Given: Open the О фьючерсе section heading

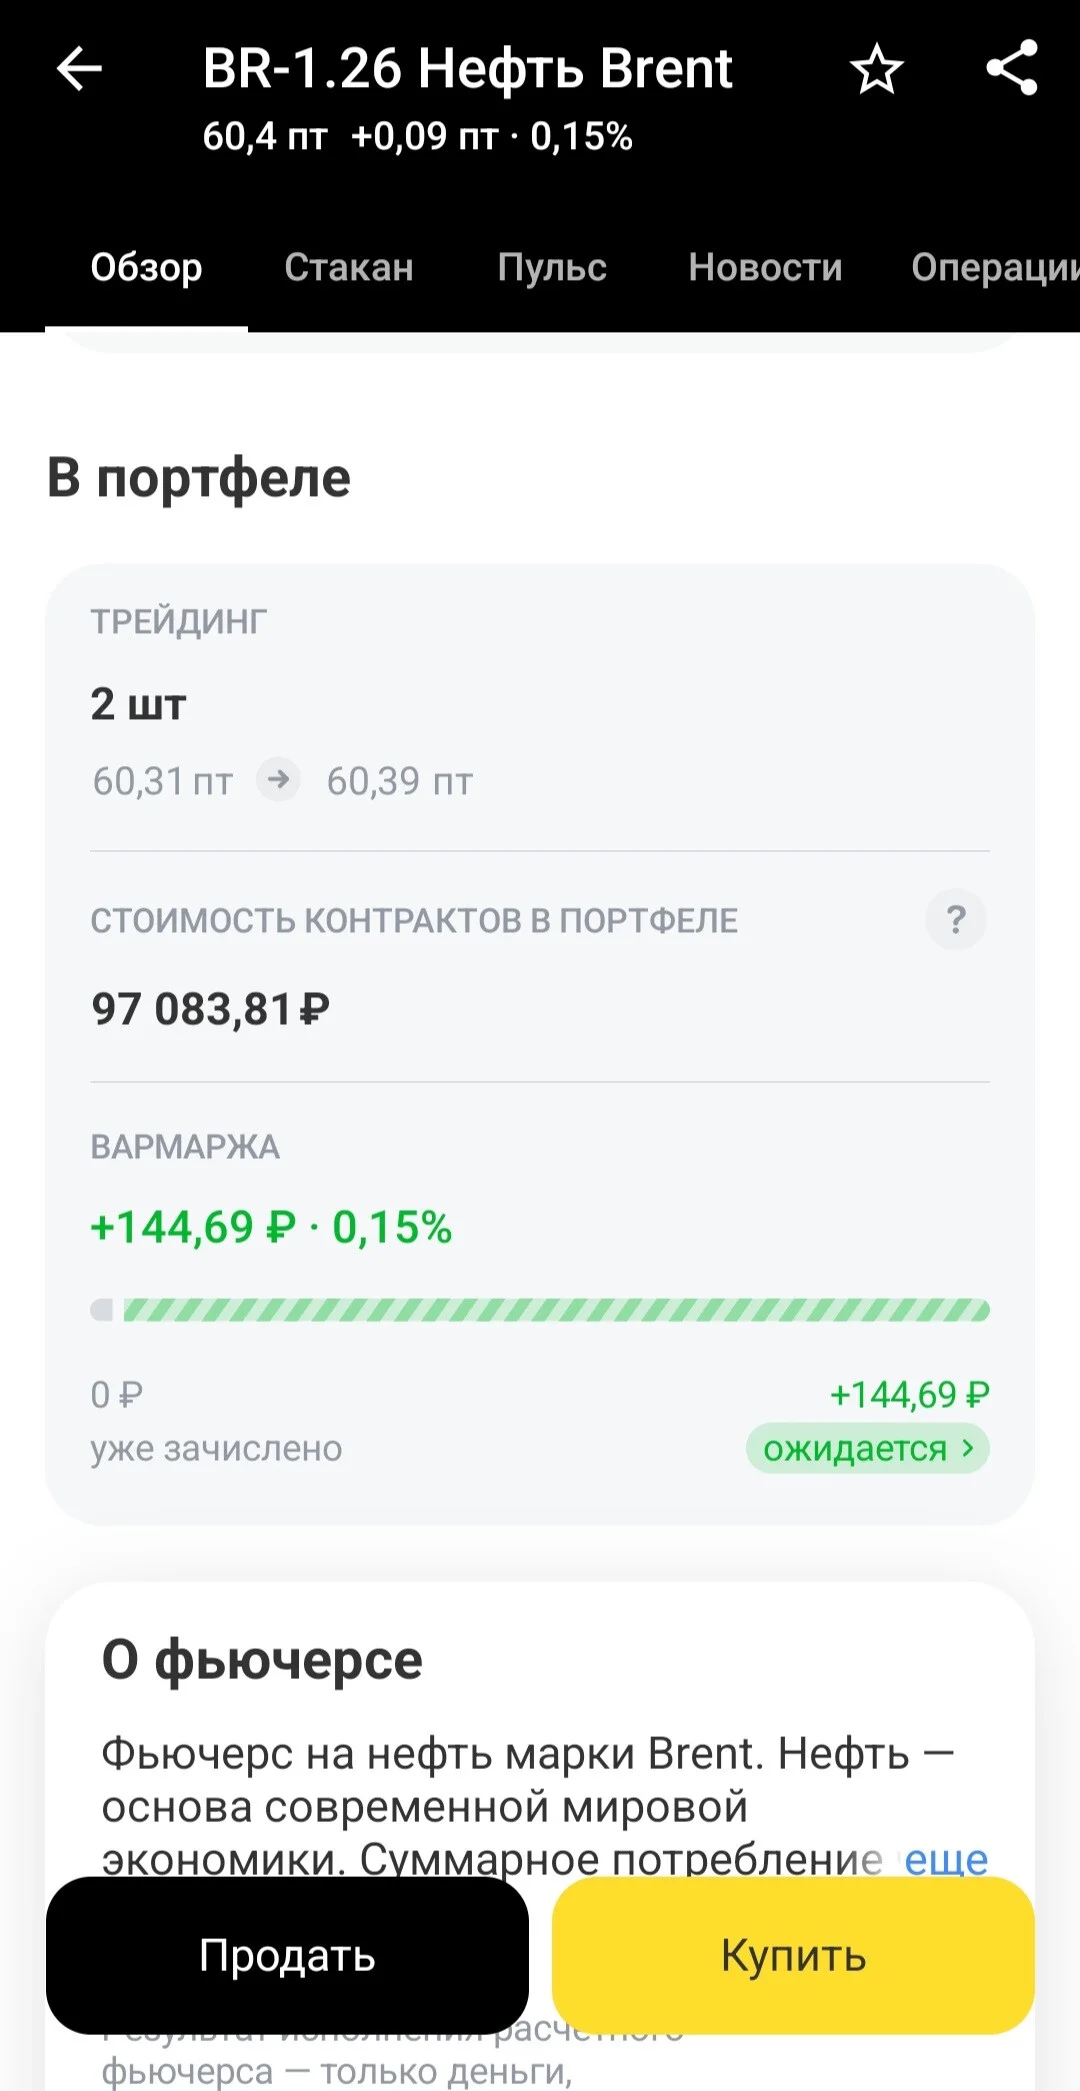Looking at the screenshot, I should [x=262, y=1660].
